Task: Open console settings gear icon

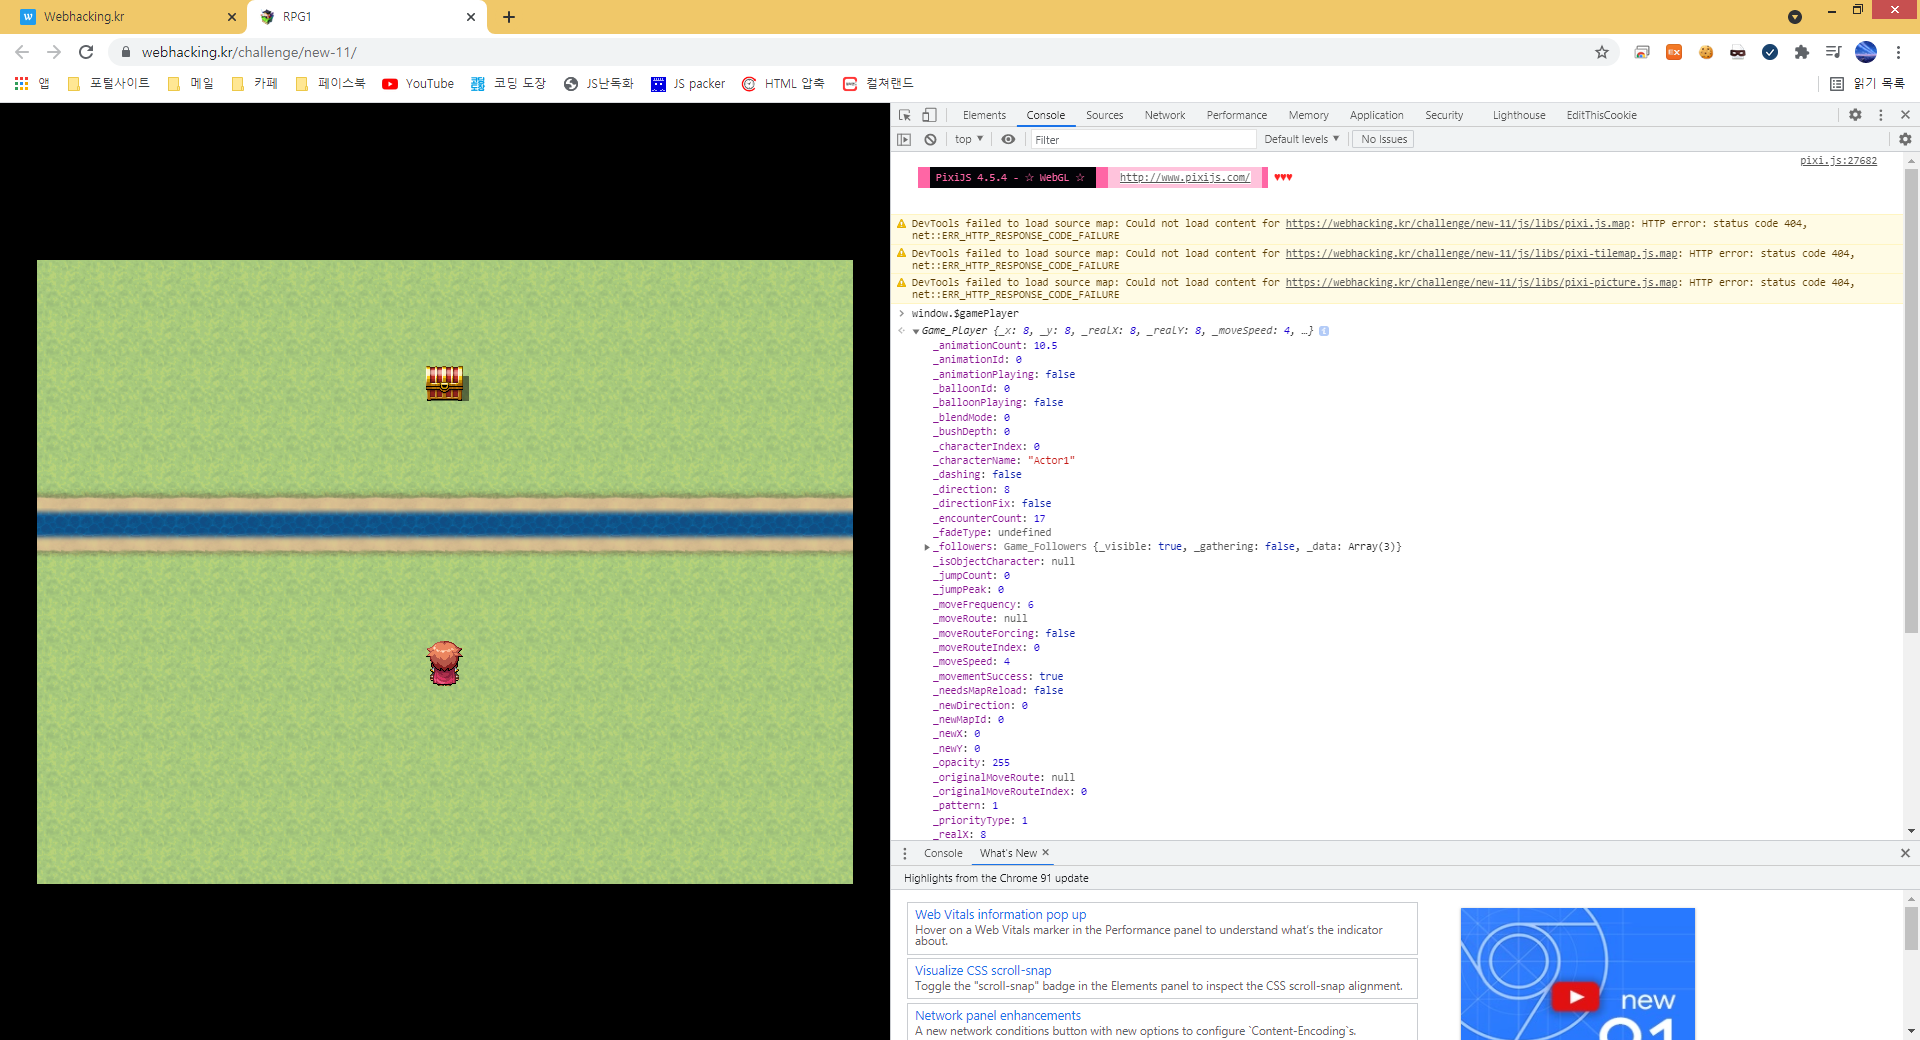Action: tap(1905, 139)
